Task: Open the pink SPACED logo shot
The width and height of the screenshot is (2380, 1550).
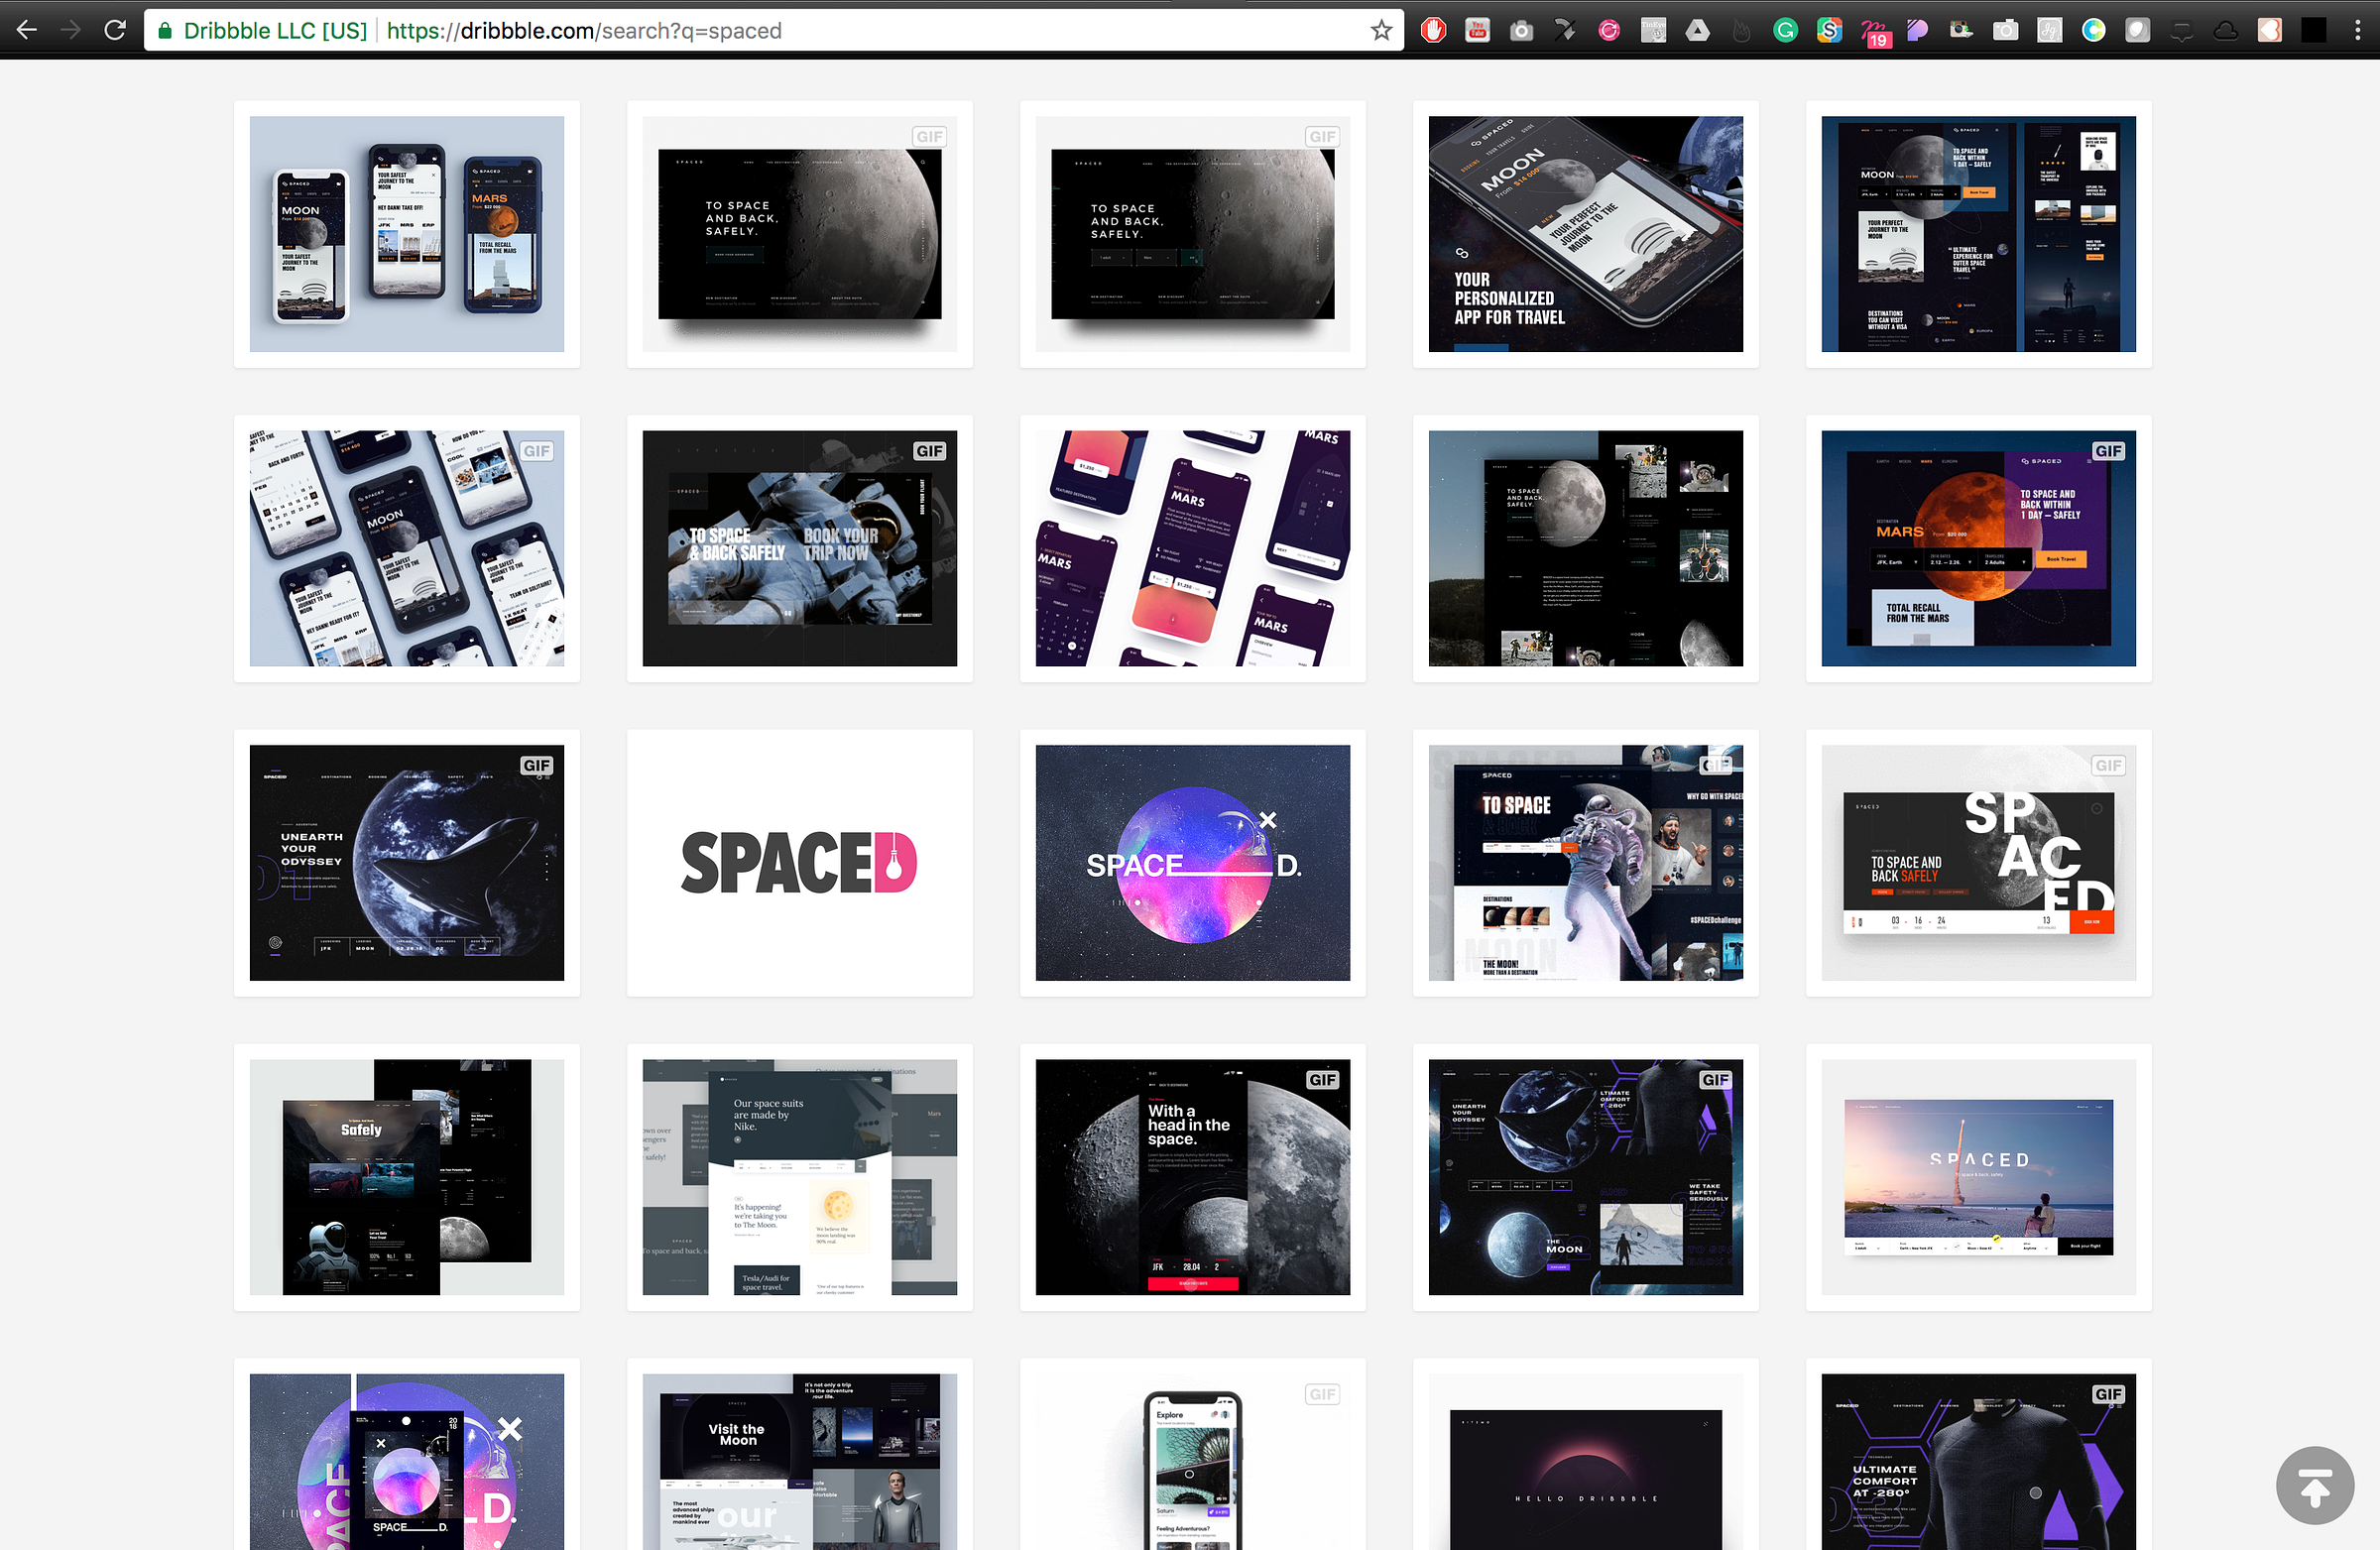Action: [799, 862]
